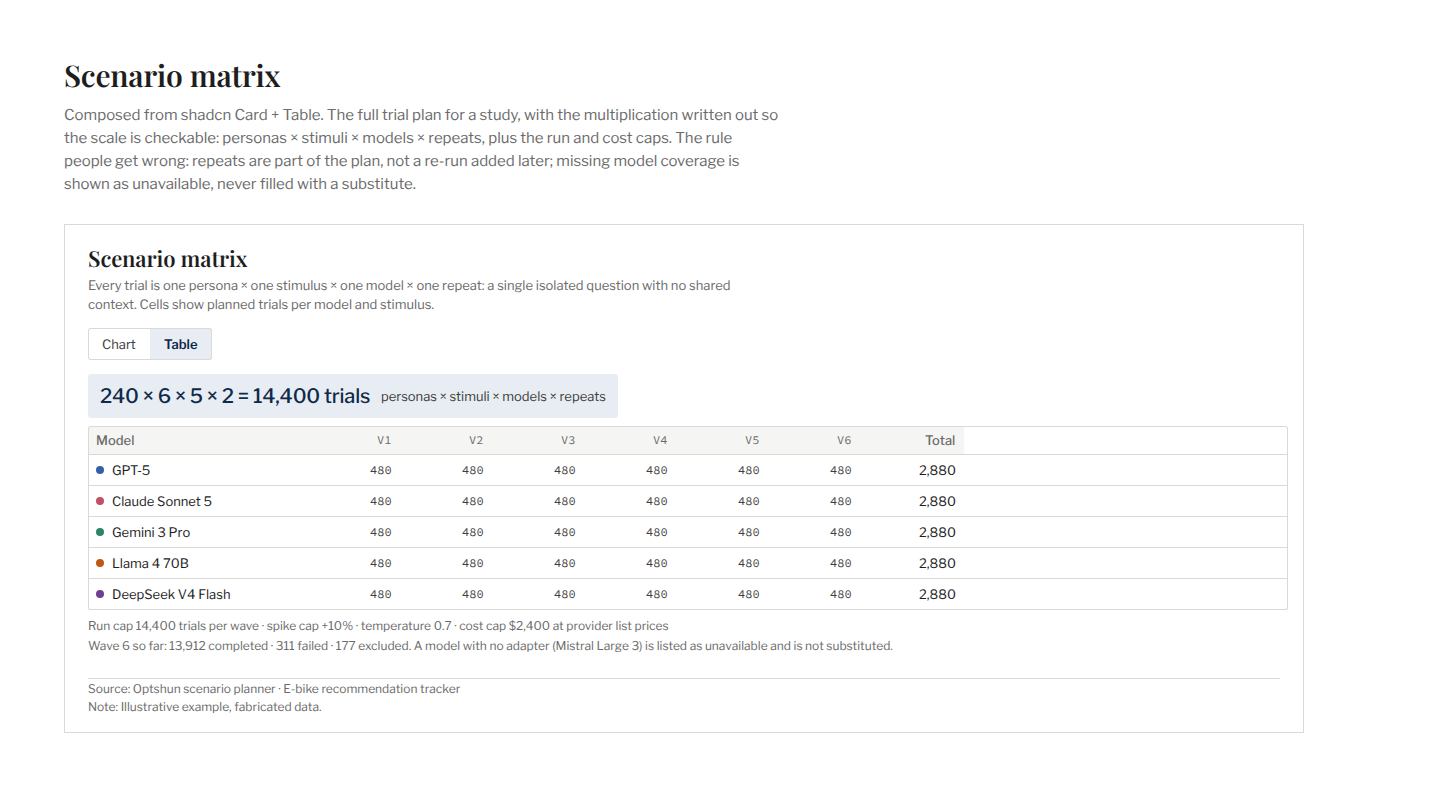This screenshot has height=797, width=1440.
Task: Click the GPT-5 row total 2,880
Action: [937, 470]
